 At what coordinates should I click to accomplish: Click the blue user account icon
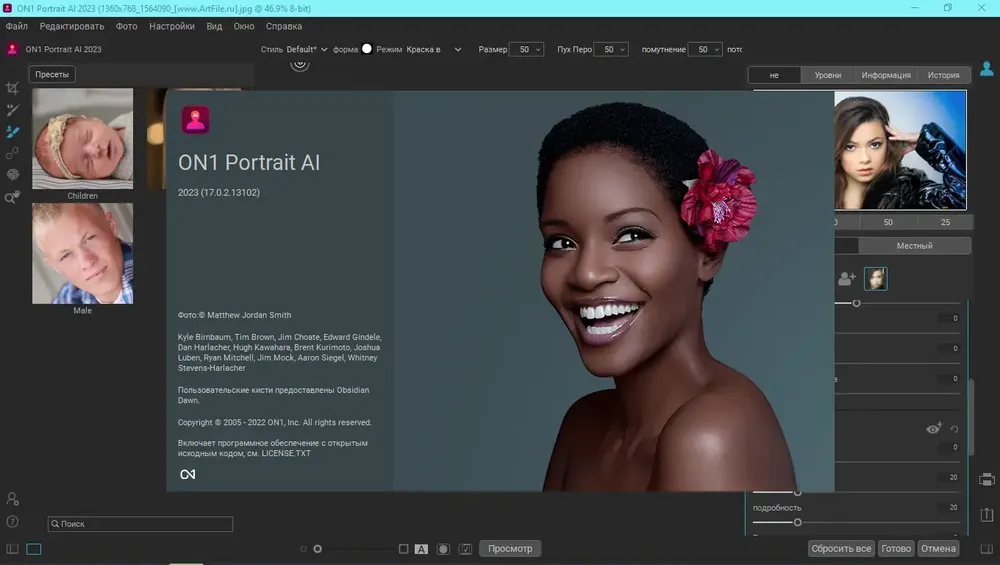987,69
